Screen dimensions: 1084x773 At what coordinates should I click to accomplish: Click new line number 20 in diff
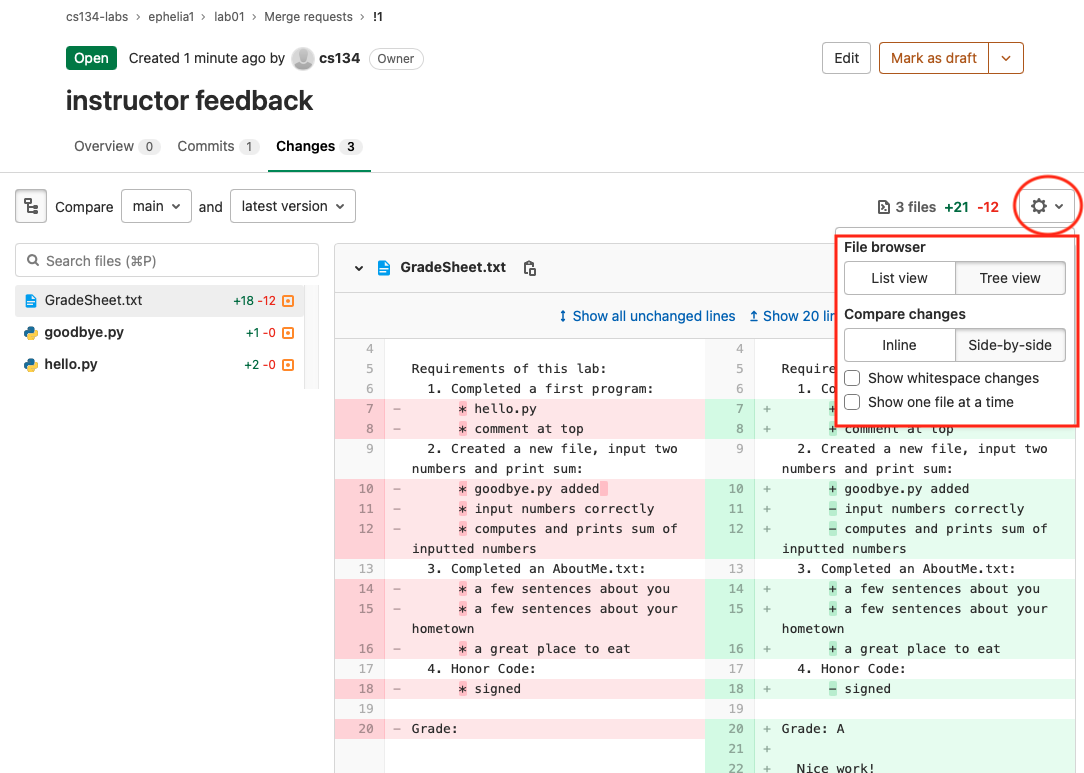point(735,729)
